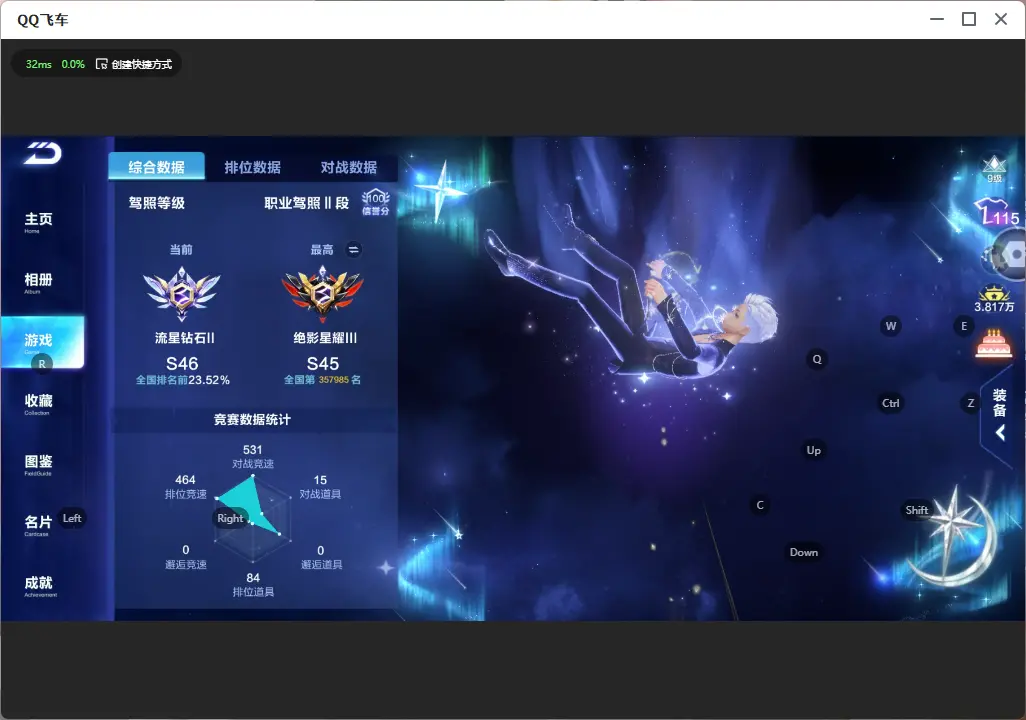The height and width of the screenshot is (720, 1026).
Task: Click the S46 season label
Action: (182, 363)
